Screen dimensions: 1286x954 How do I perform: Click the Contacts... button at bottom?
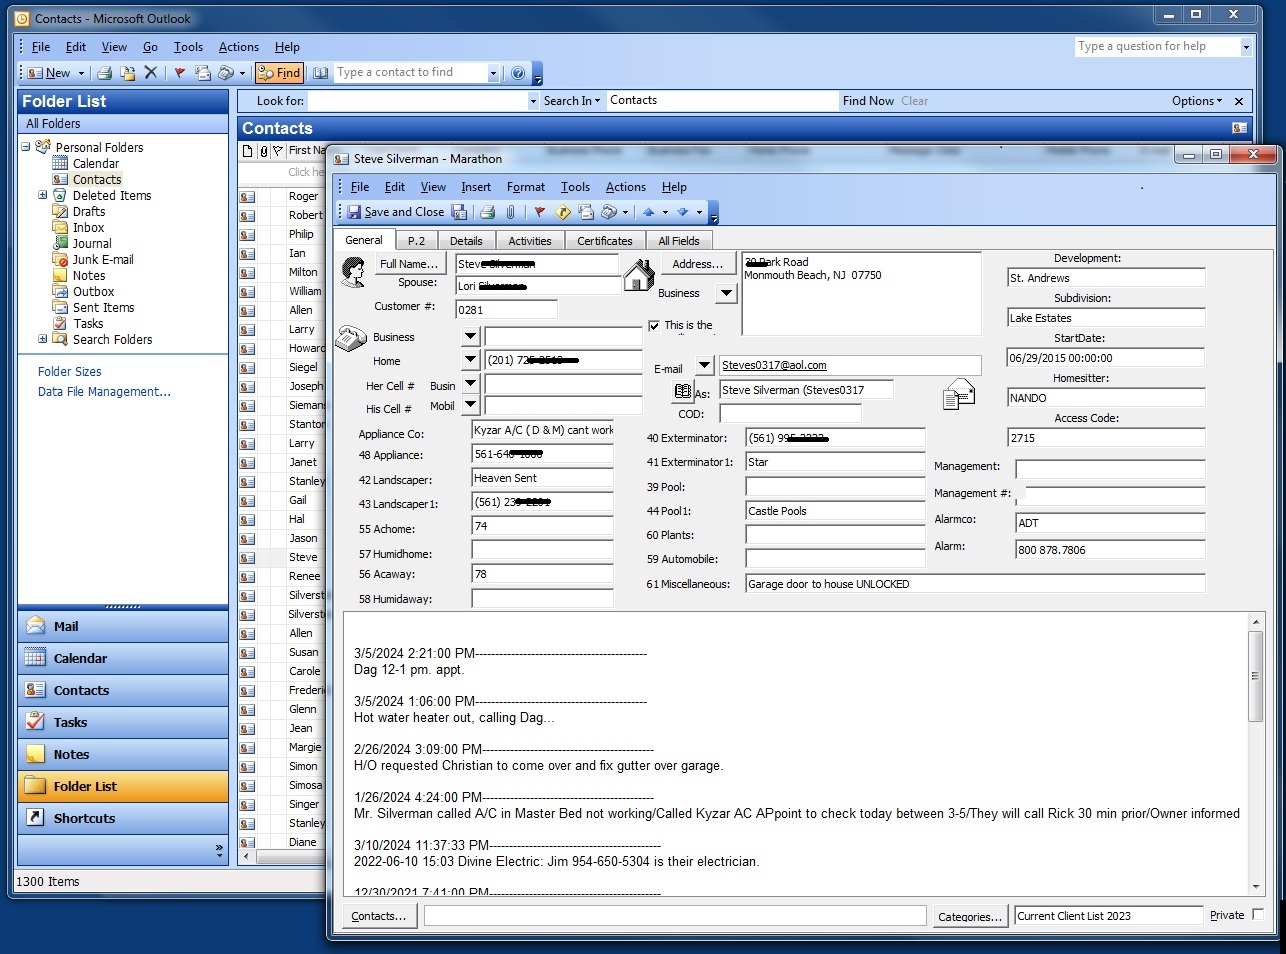click(379, 915)
